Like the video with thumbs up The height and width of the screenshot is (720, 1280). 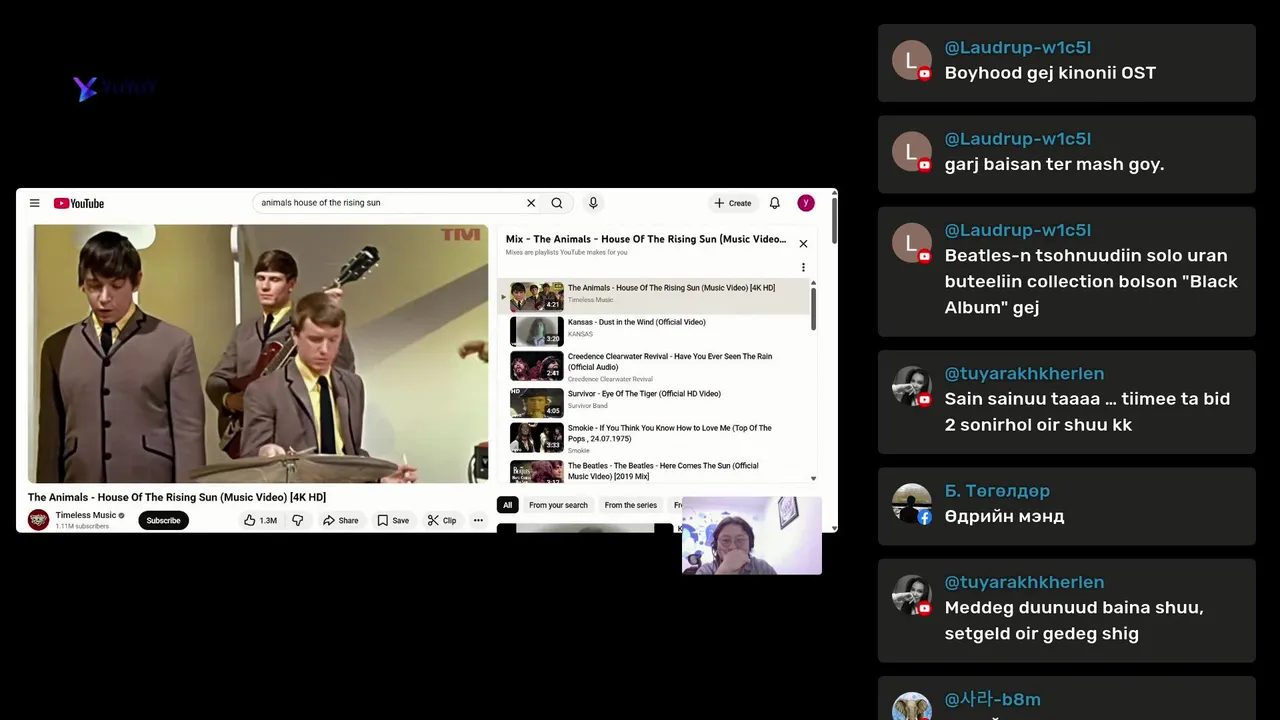click(260, 520)
